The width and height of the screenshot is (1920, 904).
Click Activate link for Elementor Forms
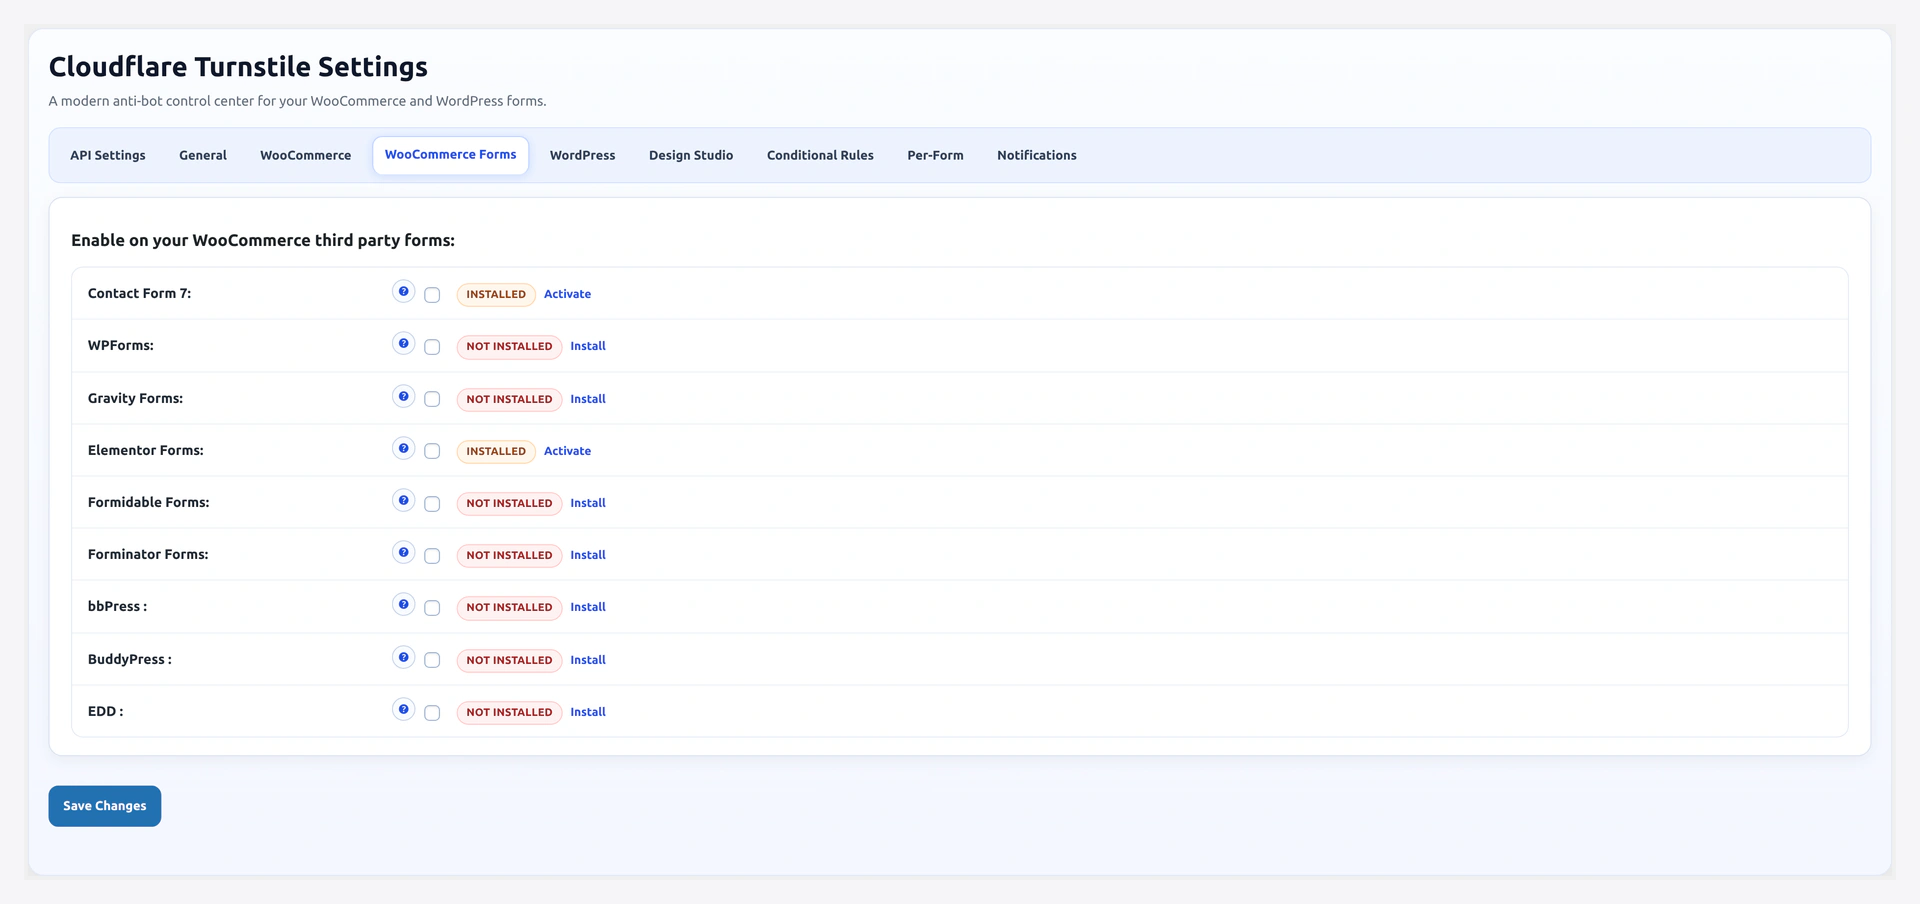(x=567, y=451)
